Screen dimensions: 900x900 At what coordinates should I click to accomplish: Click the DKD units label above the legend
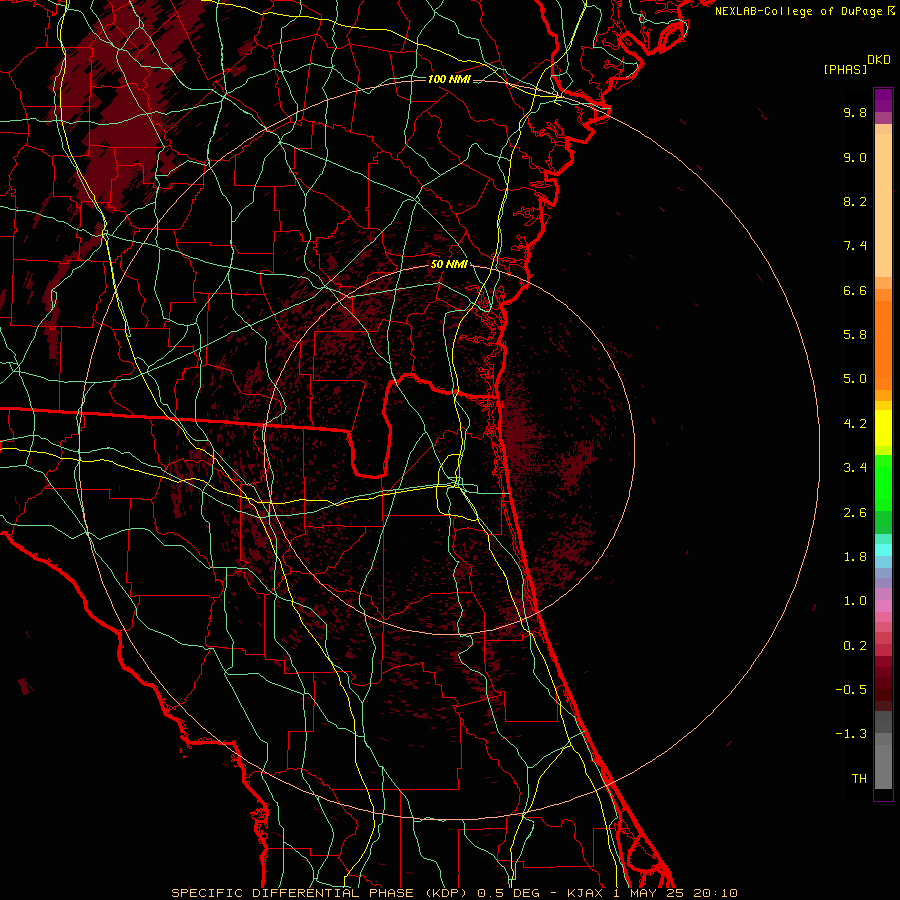[x=879, y=60]
